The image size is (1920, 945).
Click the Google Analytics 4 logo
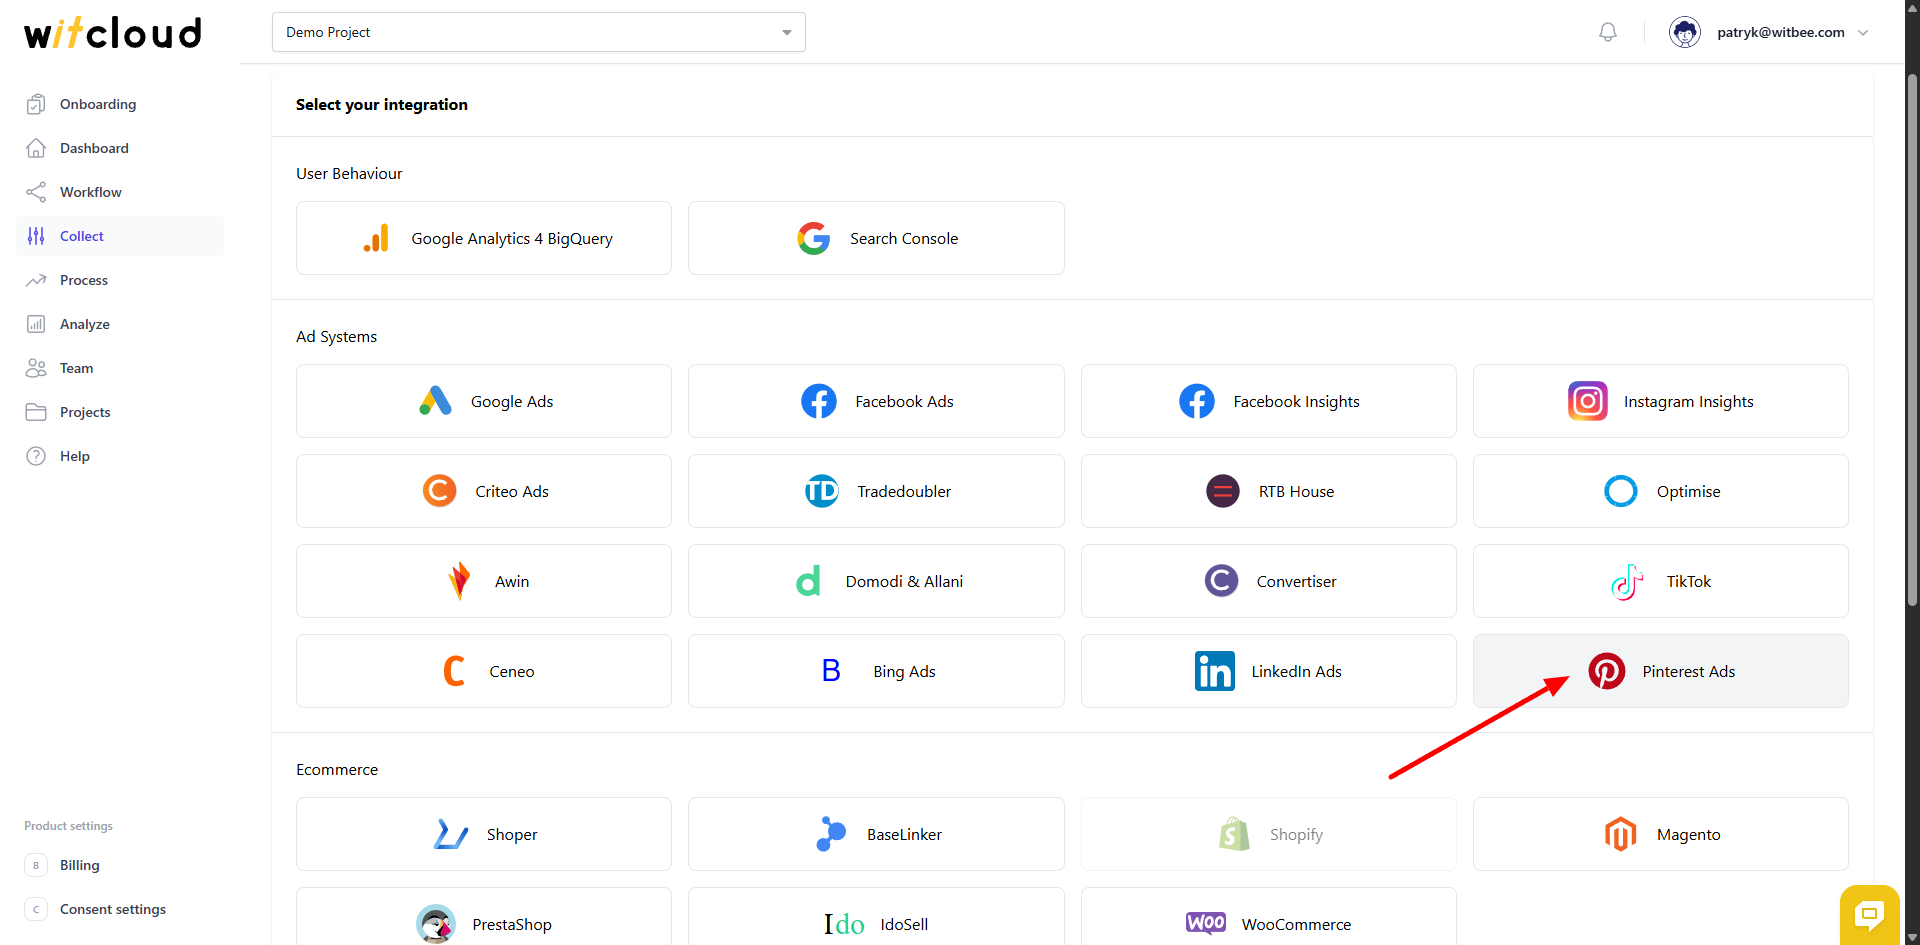click(x=376, y=238)
